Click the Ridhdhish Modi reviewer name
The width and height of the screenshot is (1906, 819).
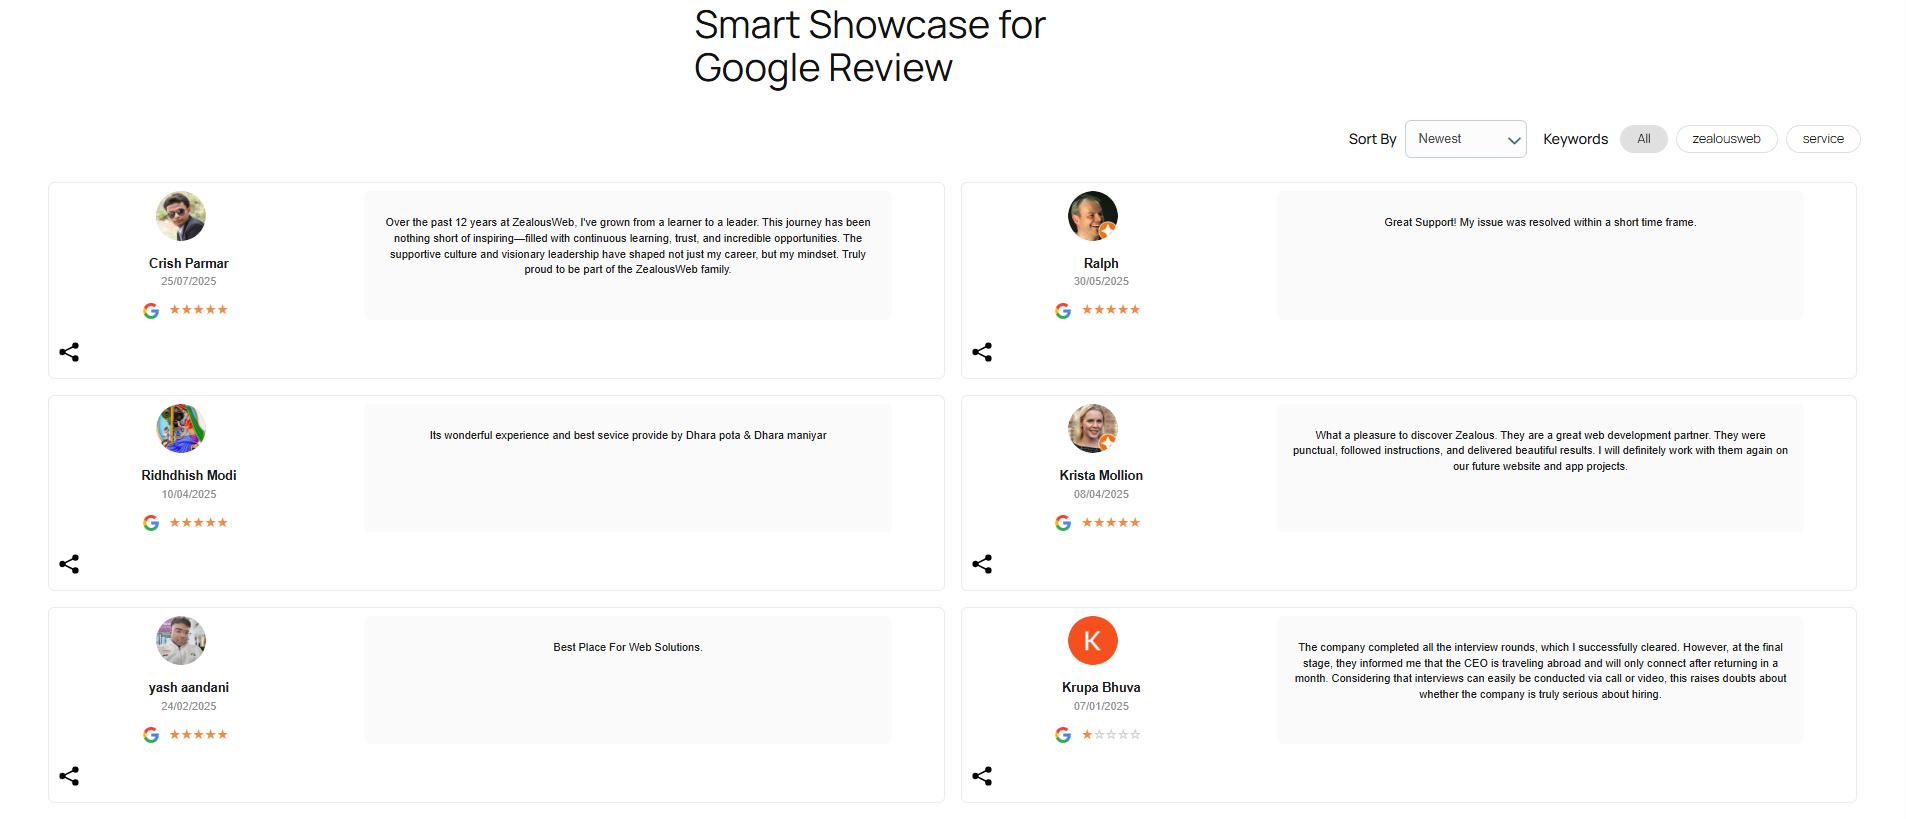click(x=189, y=475)
